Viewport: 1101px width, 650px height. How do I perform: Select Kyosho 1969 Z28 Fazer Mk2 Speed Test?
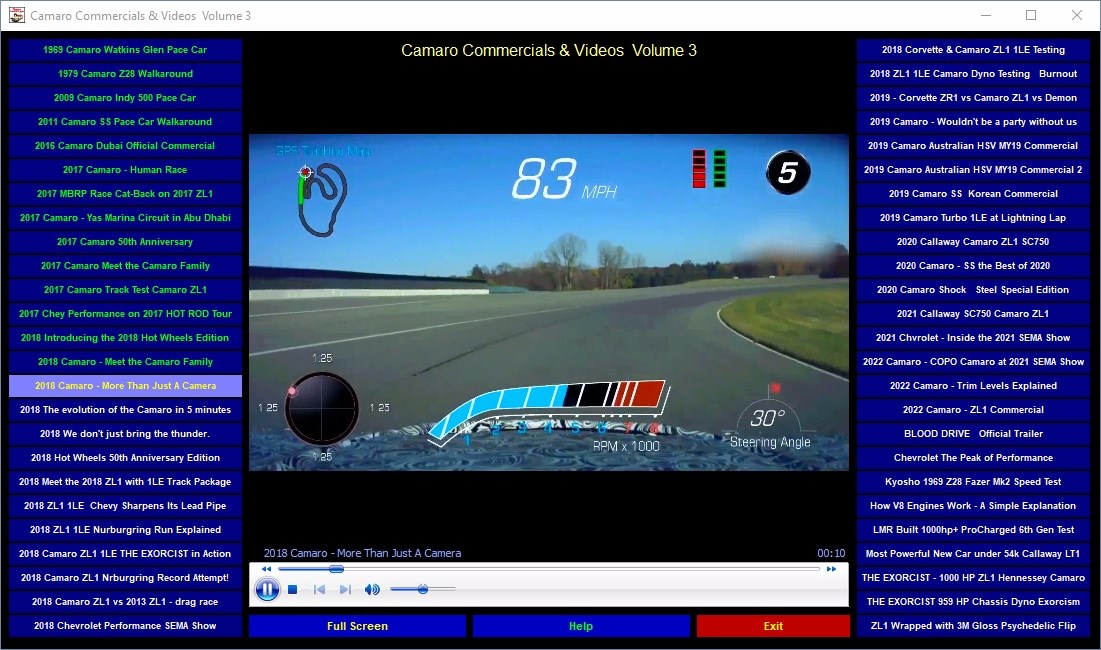tap(973, 482)
